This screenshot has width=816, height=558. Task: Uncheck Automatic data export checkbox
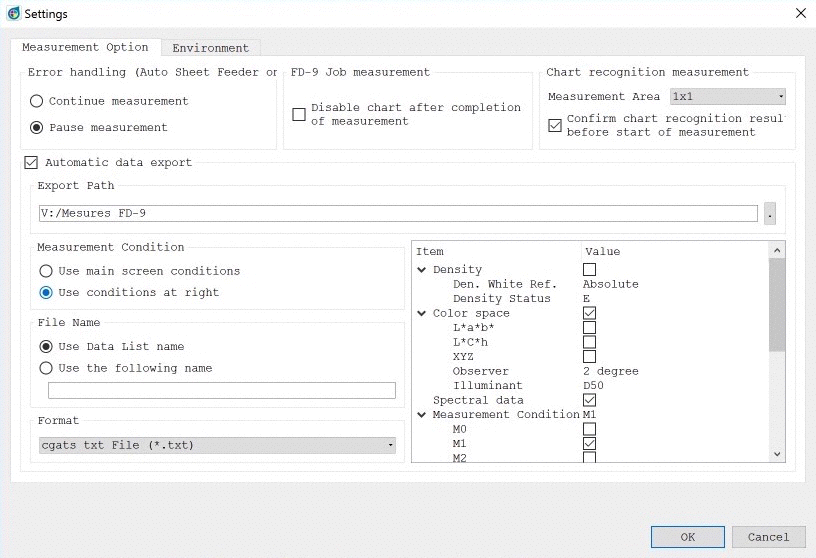click(x=30, y=162)
